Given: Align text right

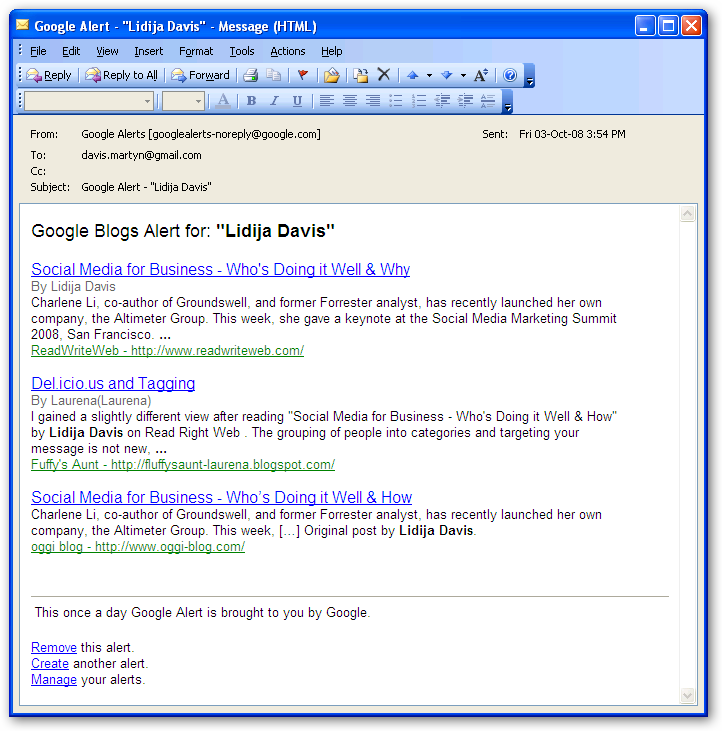Looking at the screenshot, I should click(372, 101).
